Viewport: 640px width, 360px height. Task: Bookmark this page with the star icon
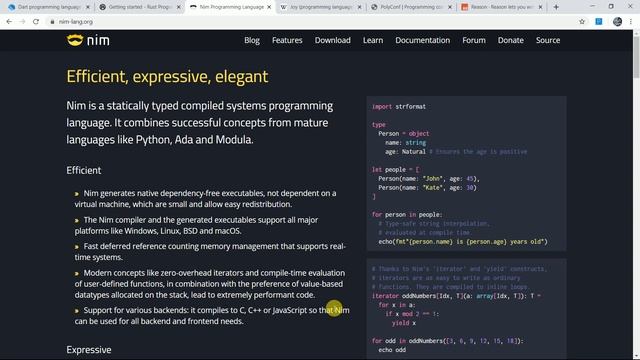pyautogui.click(x=582, y=22)
